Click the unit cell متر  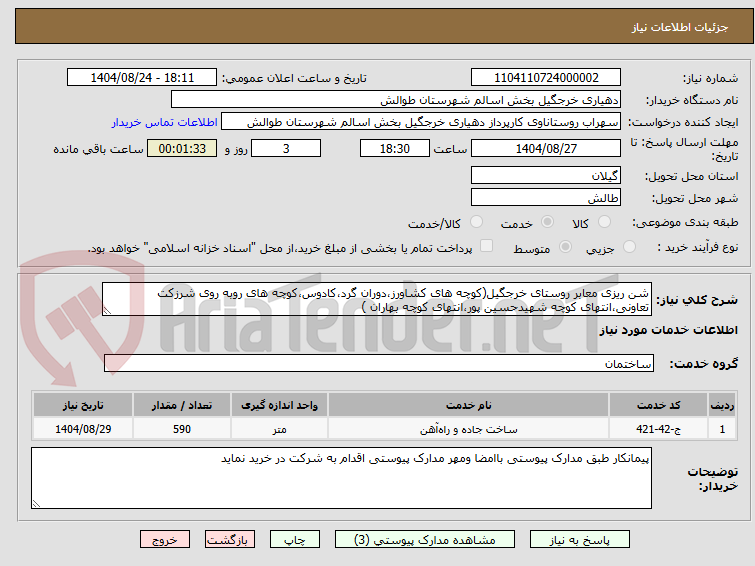point(279,429)
